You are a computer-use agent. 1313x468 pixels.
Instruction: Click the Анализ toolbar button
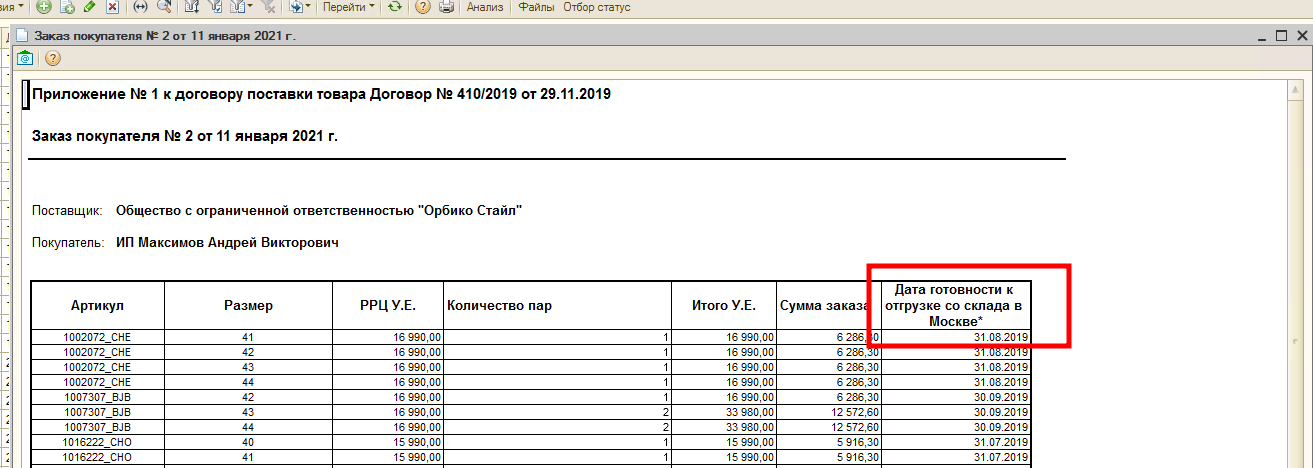(485, 7)
